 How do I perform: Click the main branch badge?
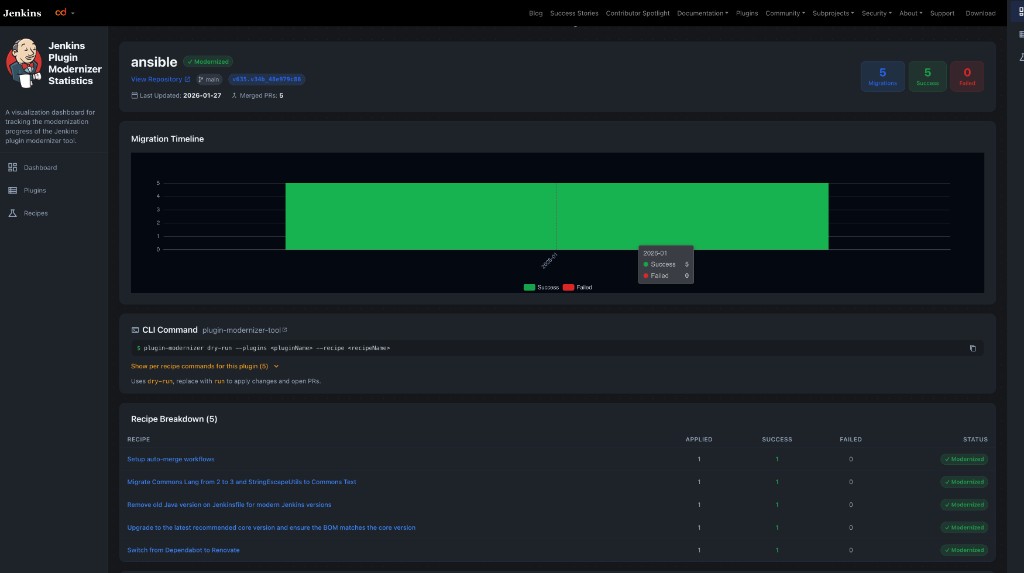point(209,79)
